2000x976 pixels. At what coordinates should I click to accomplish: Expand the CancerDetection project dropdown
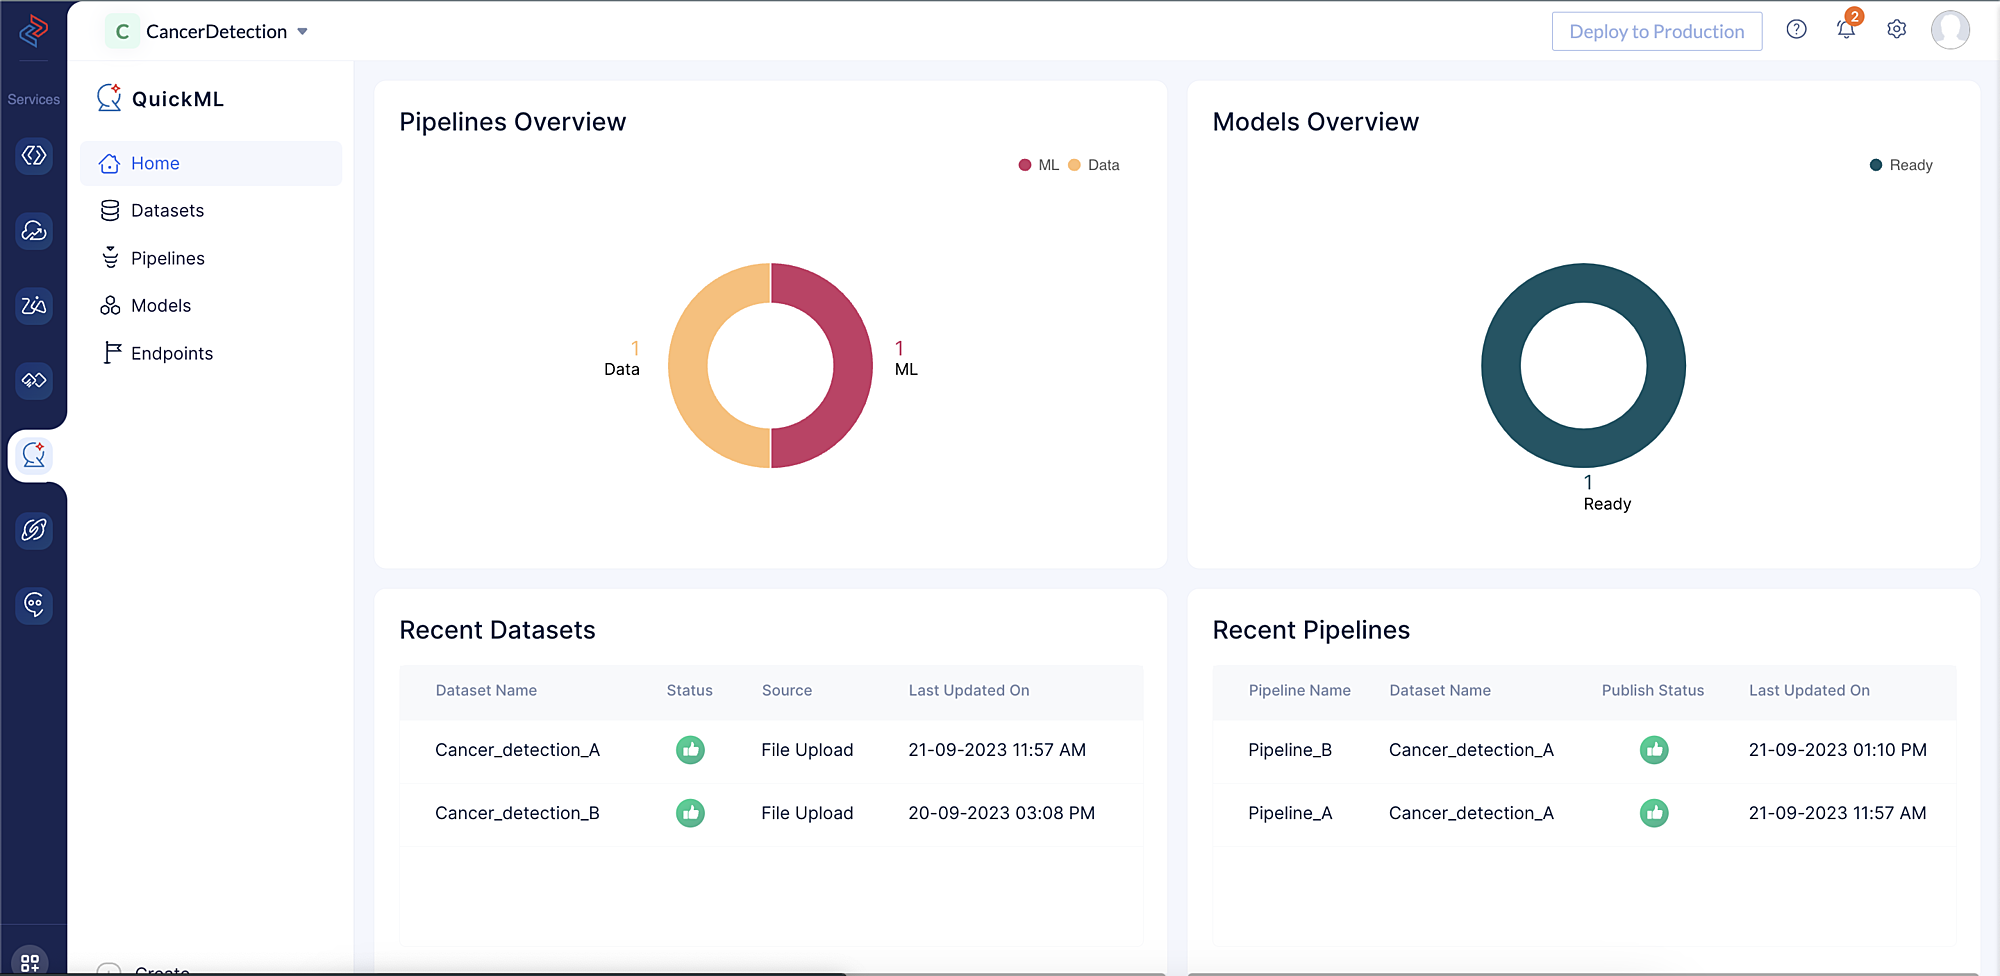point(302,32)
